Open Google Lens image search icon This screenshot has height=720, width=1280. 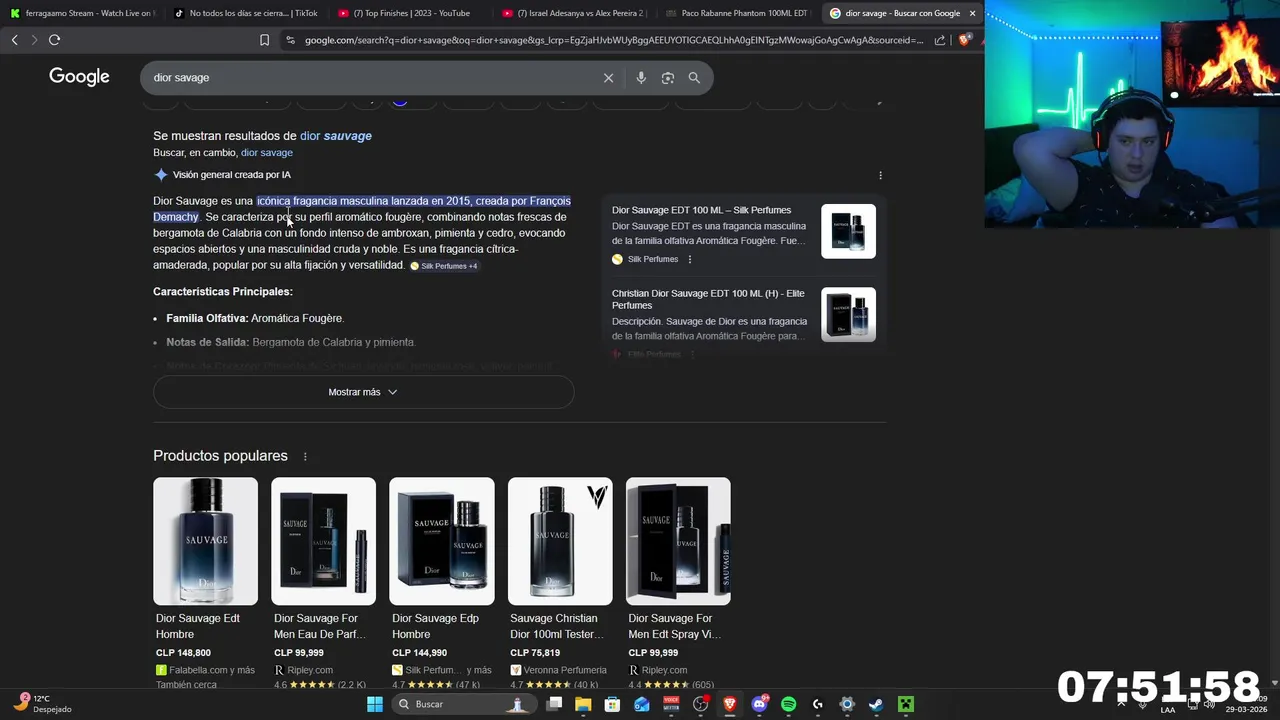click(x=668, y=78)
